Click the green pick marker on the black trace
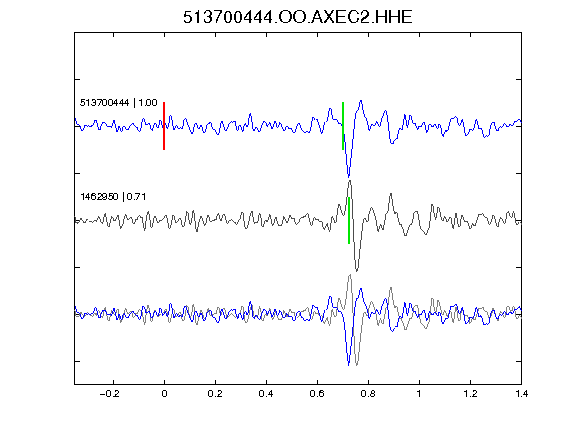This screenshot has width=576, height=432. point(349,220)
